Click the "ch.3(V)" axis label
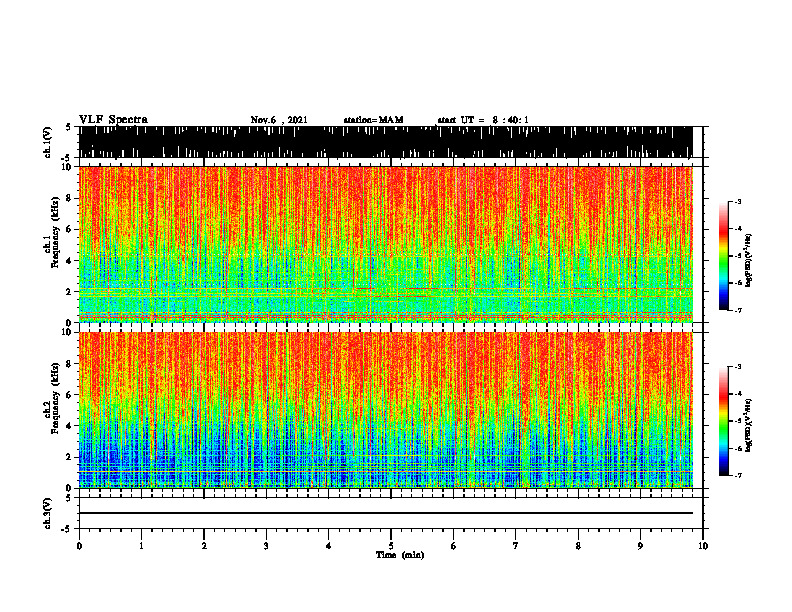The height and width of the screenshot is (612, 792). click(49, 514)
